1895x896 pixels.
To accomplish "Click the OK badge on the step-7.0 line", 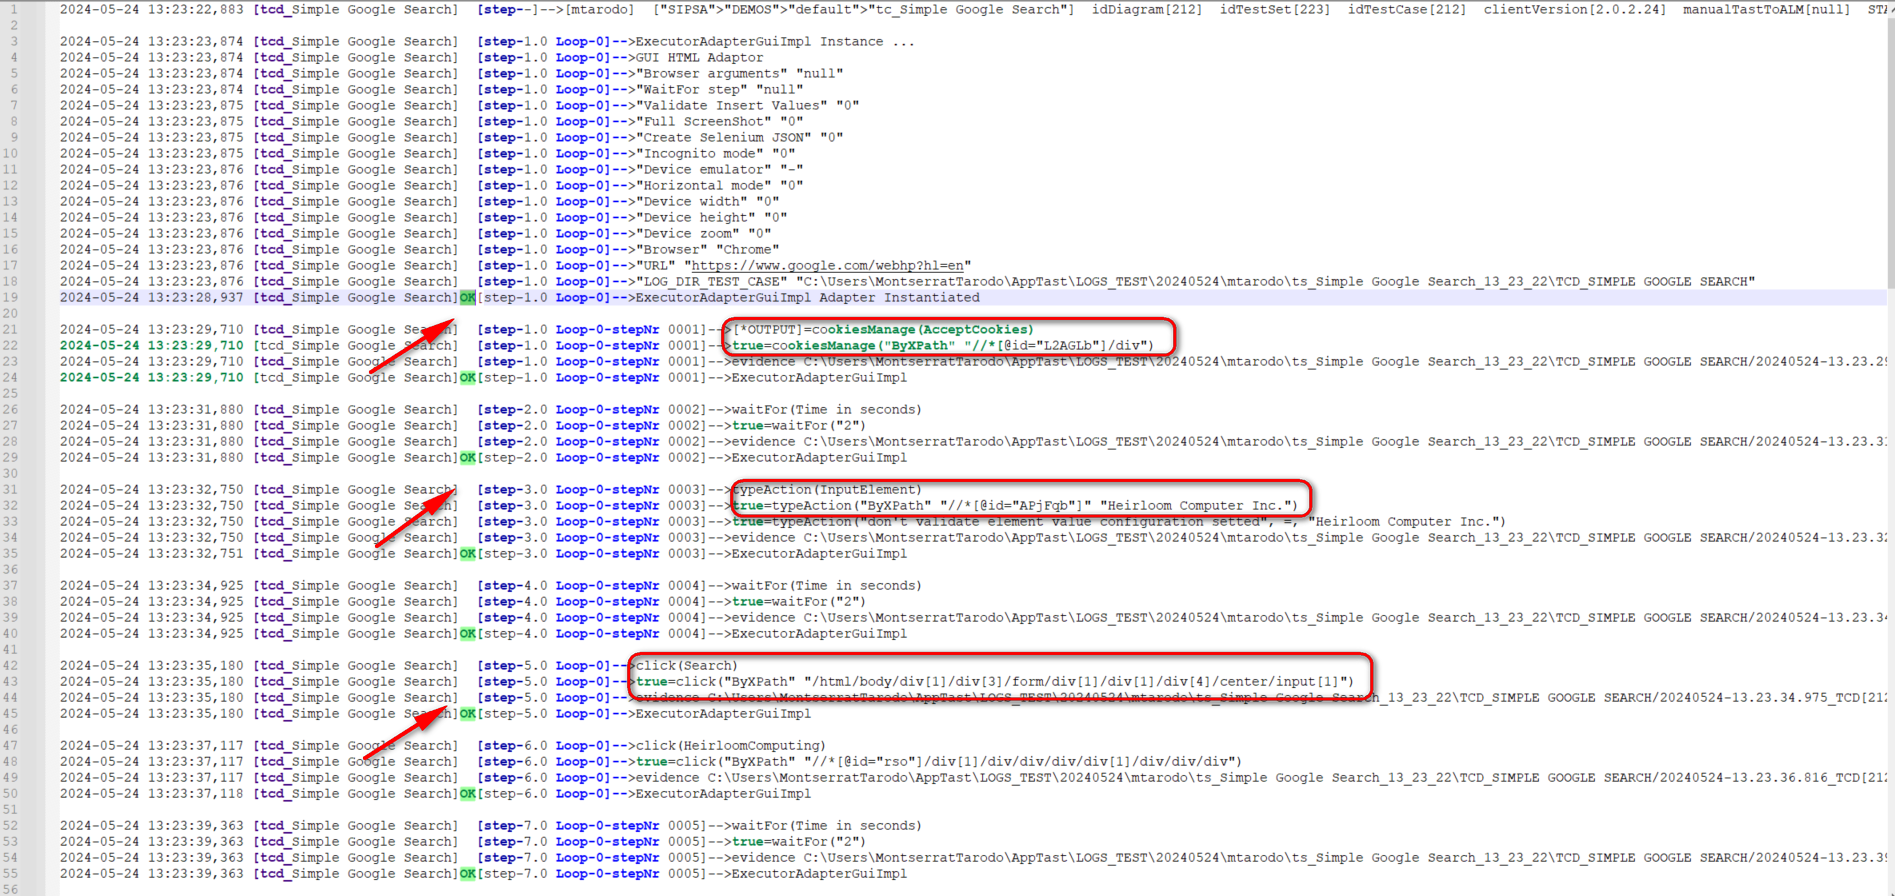I will coord(467,874).
